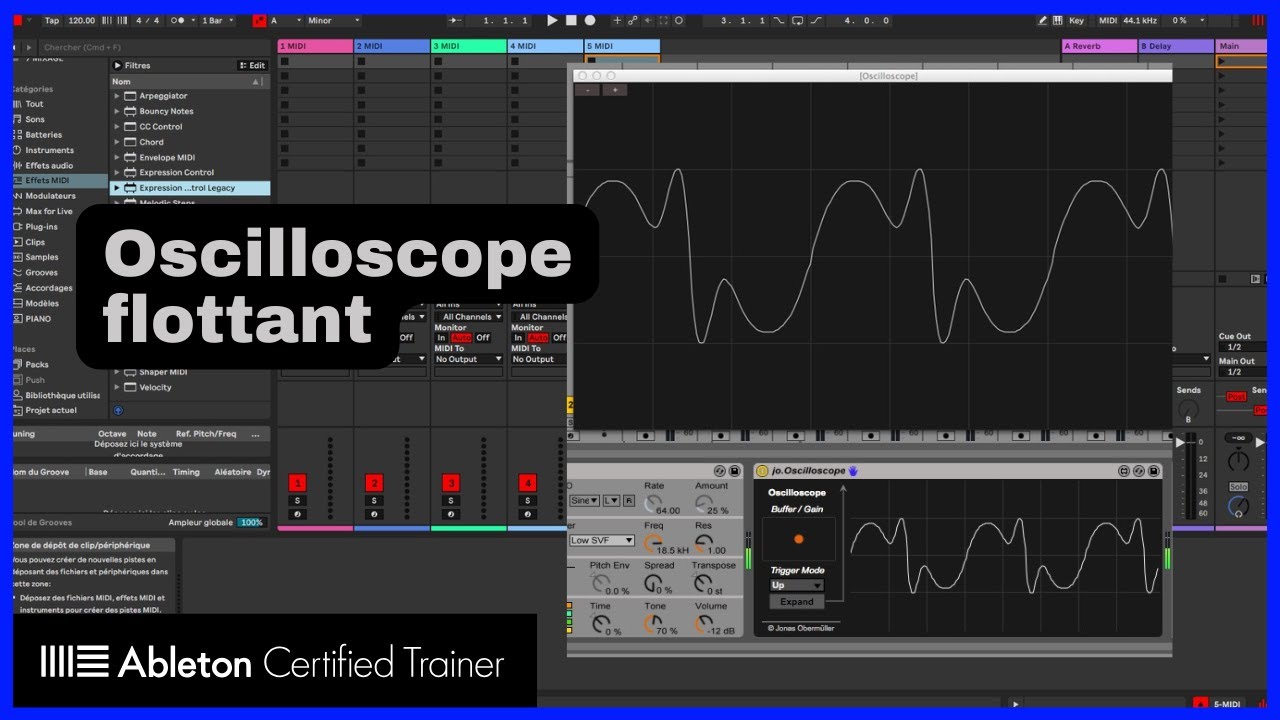Screen dimensions: 1280x720
Task: Open the Accordages category
Action: coord(48,288)
